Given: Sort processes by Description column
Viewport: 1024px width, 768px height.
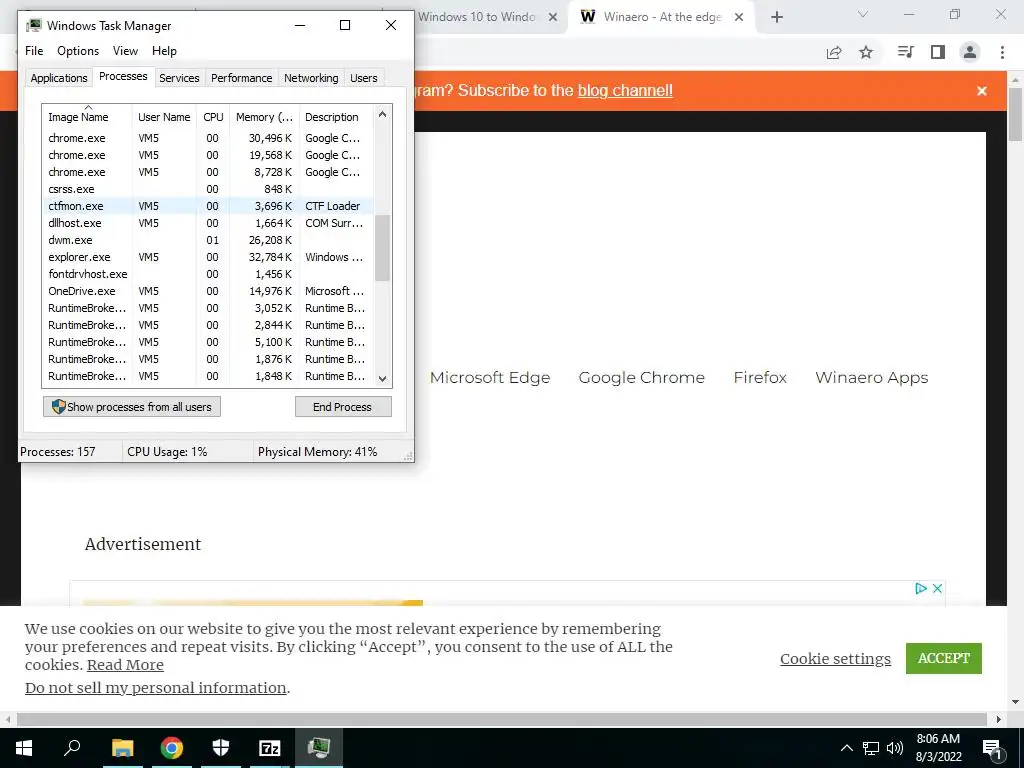Looking at the screenshot, I should (336, 117).
